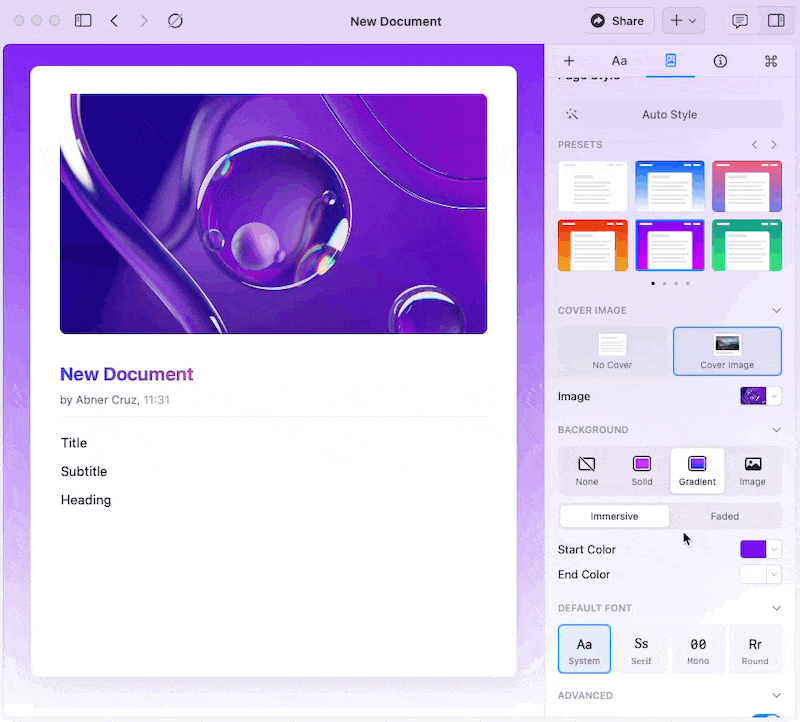Viewport: 800px width, 722px height.
Task: Click the purple bubbles cover image
Action: pyautogui.click(x=273, y=213)
